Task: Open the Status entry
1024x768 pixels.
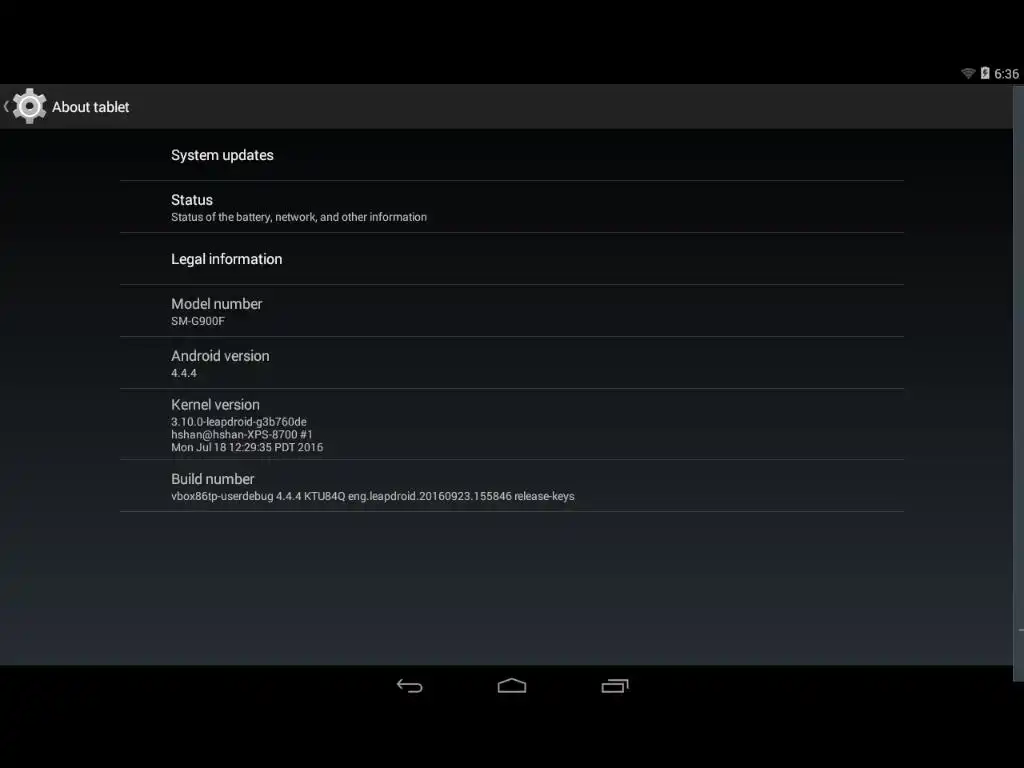Action: coord(512,207)
